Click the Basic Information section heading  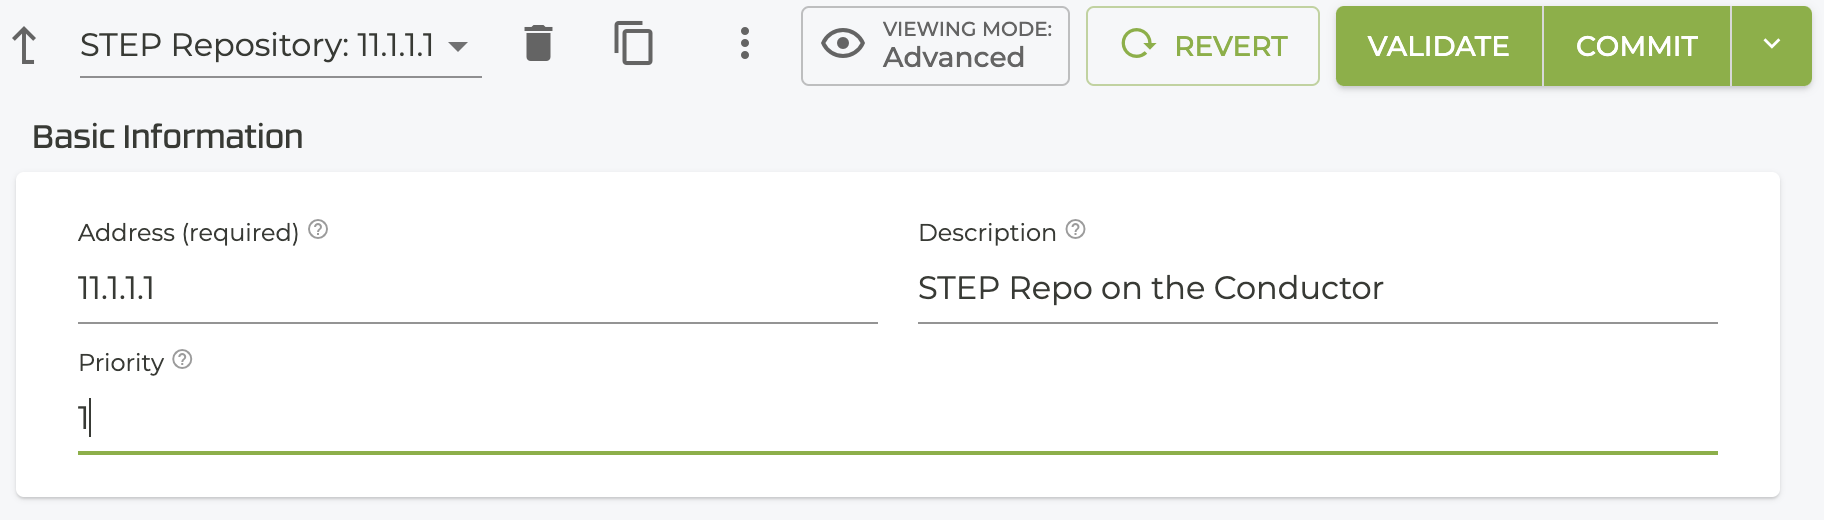(167, 137)
